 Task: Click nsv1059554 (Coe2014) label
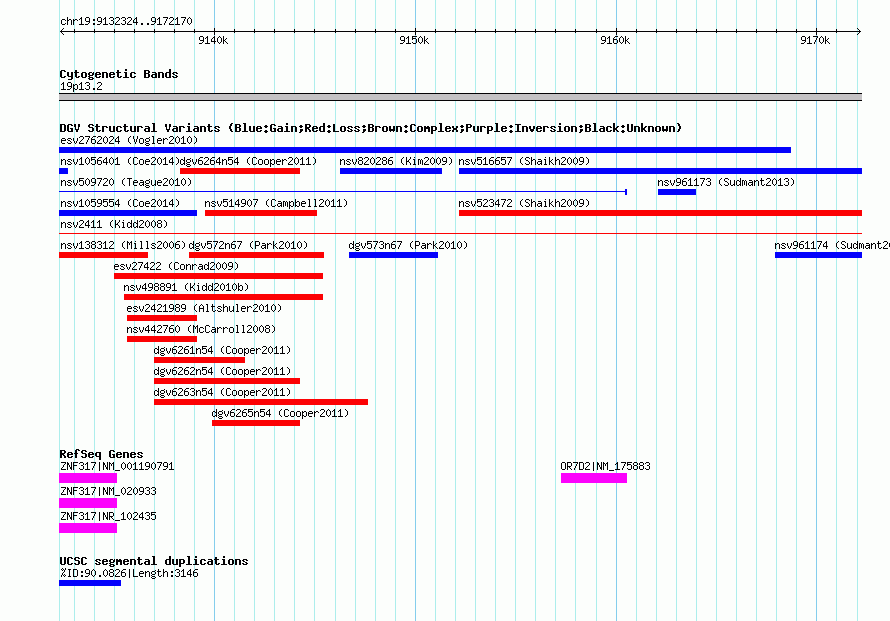pos(120,203)
